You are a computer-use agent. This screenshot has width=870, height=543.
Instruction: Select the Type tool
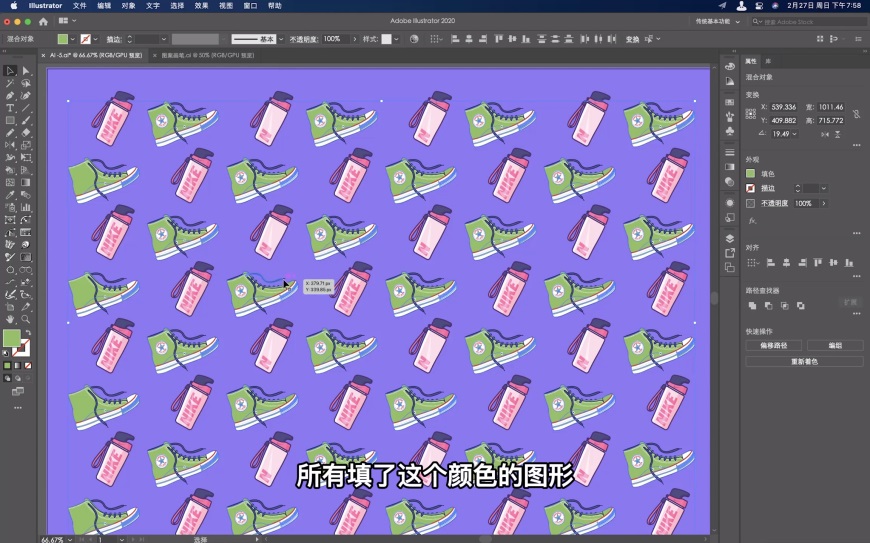coord(9,108)
